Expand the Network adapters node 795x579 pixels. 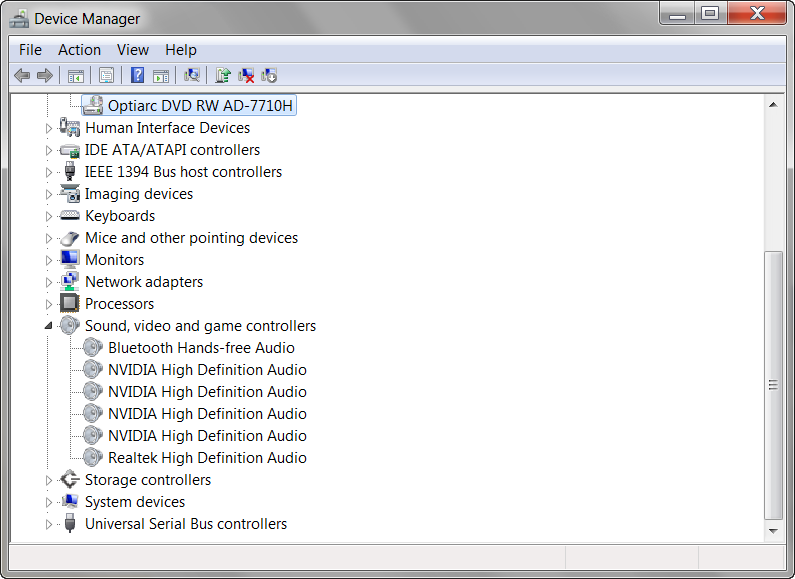tap(49, 282)
